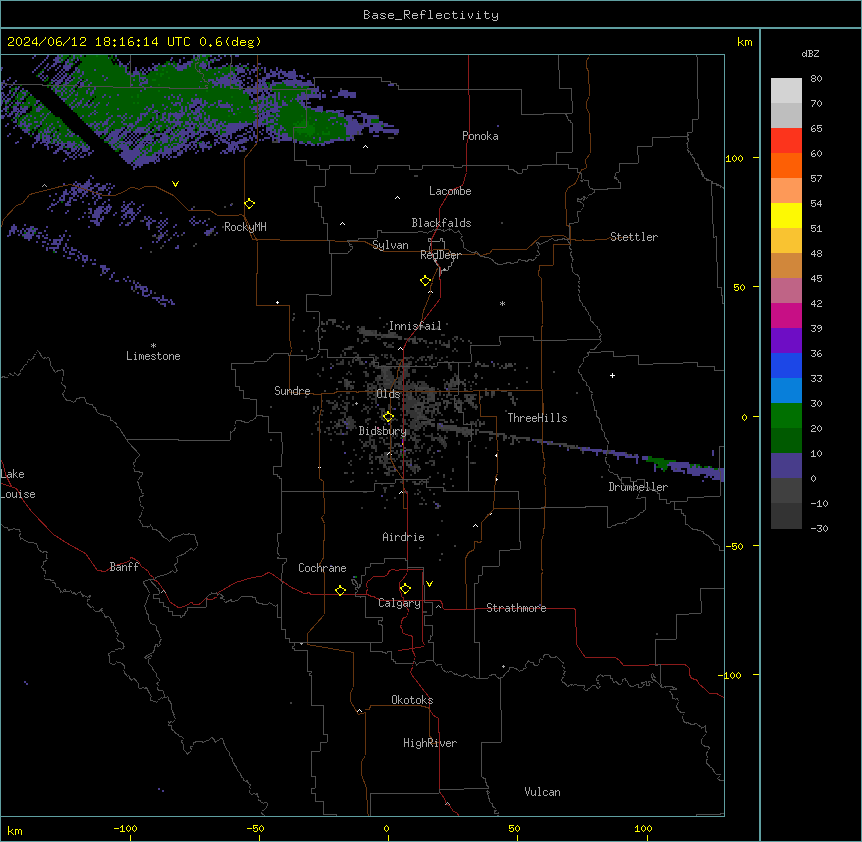Click the Cochrane town label
This screenshot has height=842, width=862.
[x=322, y=568]
